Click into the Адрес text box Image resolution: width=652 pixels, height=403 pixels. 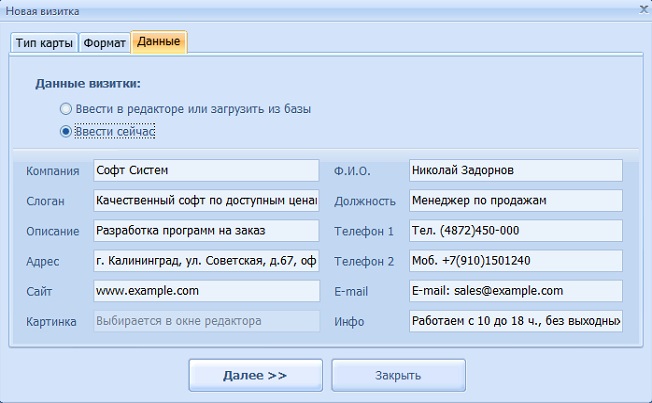tap(206, 261)
